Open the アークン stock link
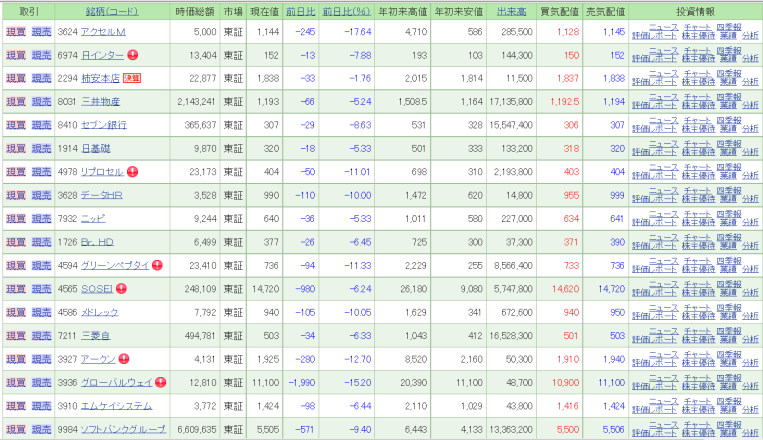Viewport: 763px width, 440px height. (98, 359)
